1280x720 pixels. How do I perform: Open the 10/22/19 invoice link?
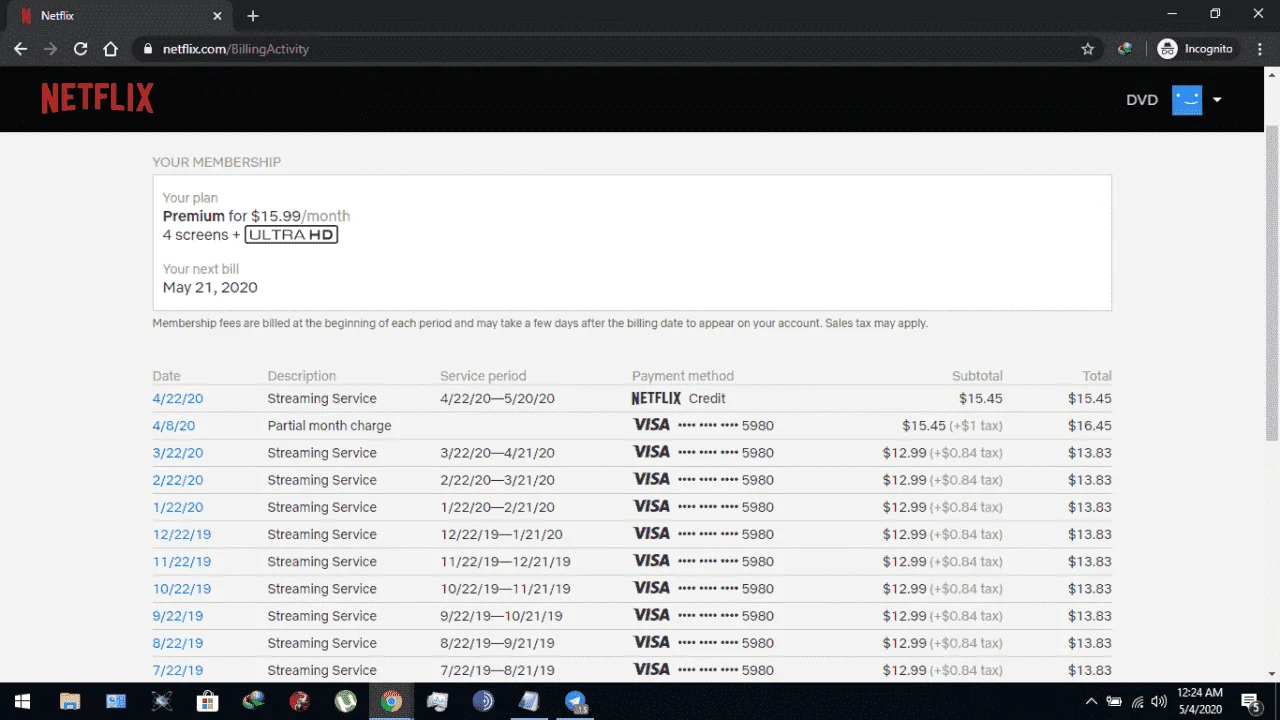[182, 588]
